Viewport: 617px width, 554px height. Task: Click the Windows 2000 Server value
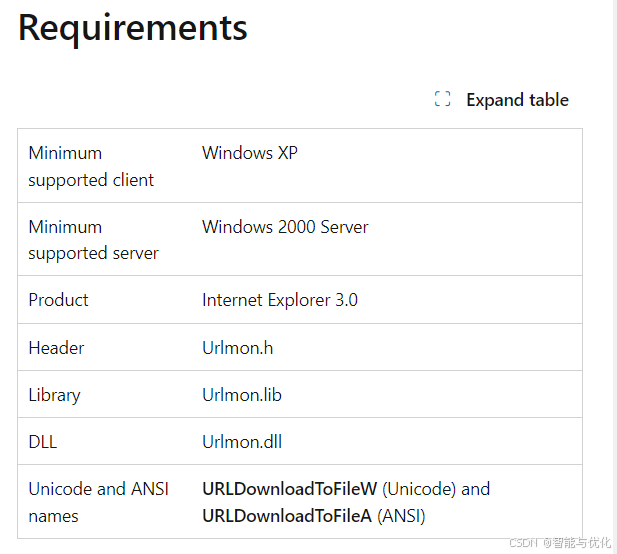[x=285, y=227]
